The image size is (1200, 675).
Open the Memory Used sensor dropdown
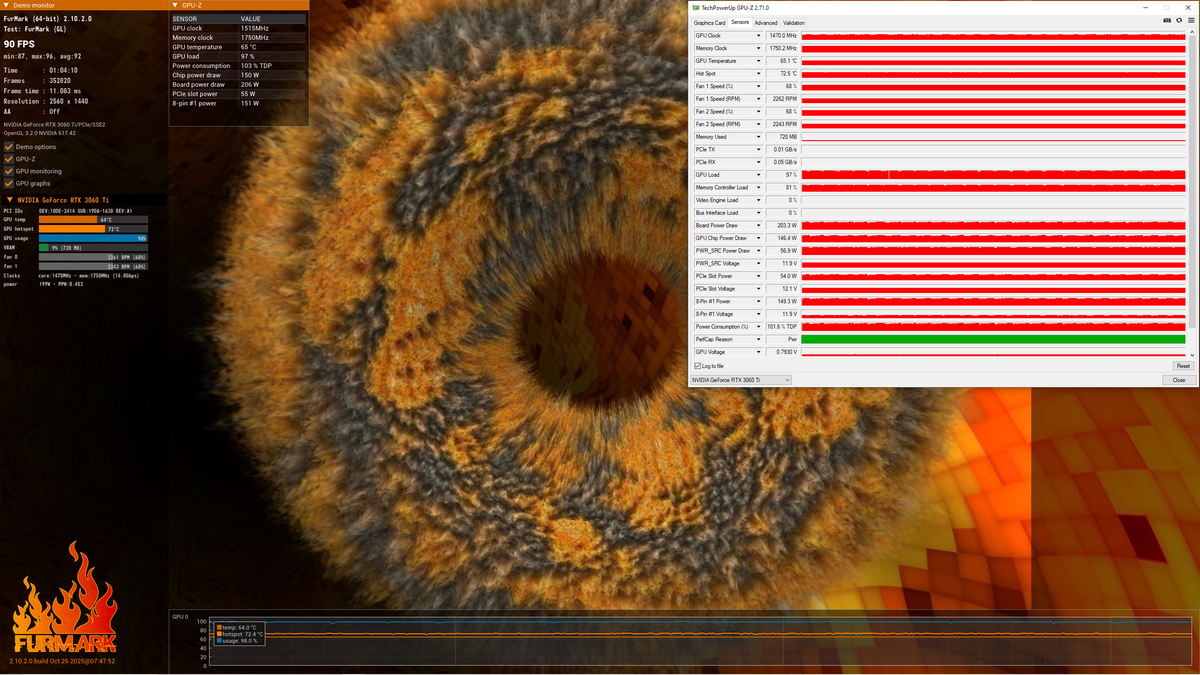point(759,137)
